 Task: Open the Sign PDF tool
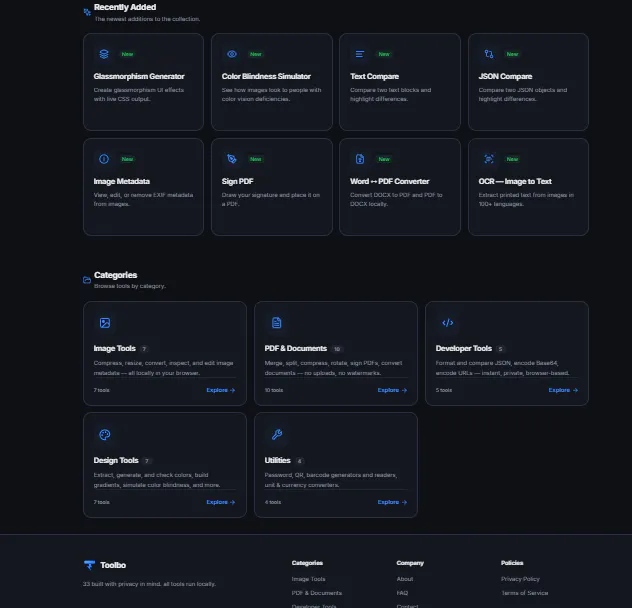(x=272, y=187)
